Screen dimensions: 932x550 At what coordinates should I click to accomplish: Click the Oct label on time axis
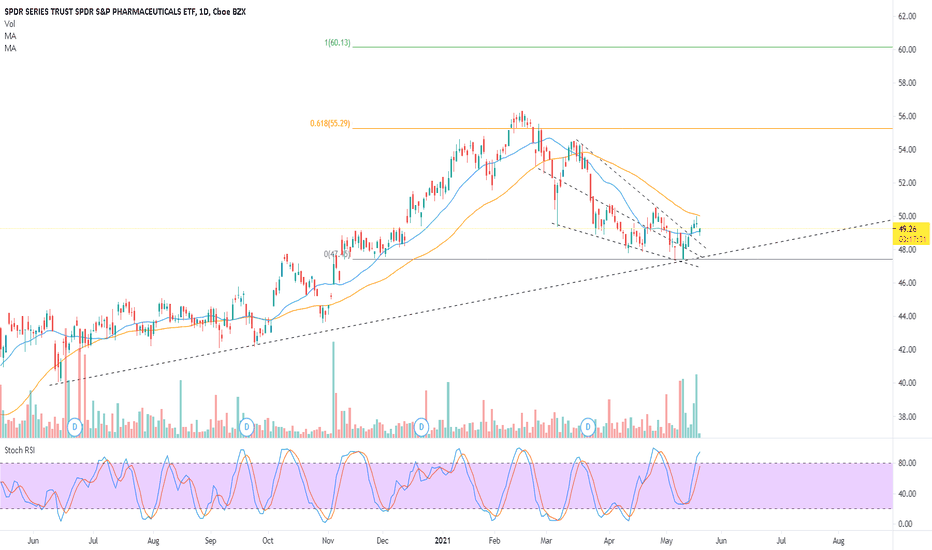pos(268,541)
